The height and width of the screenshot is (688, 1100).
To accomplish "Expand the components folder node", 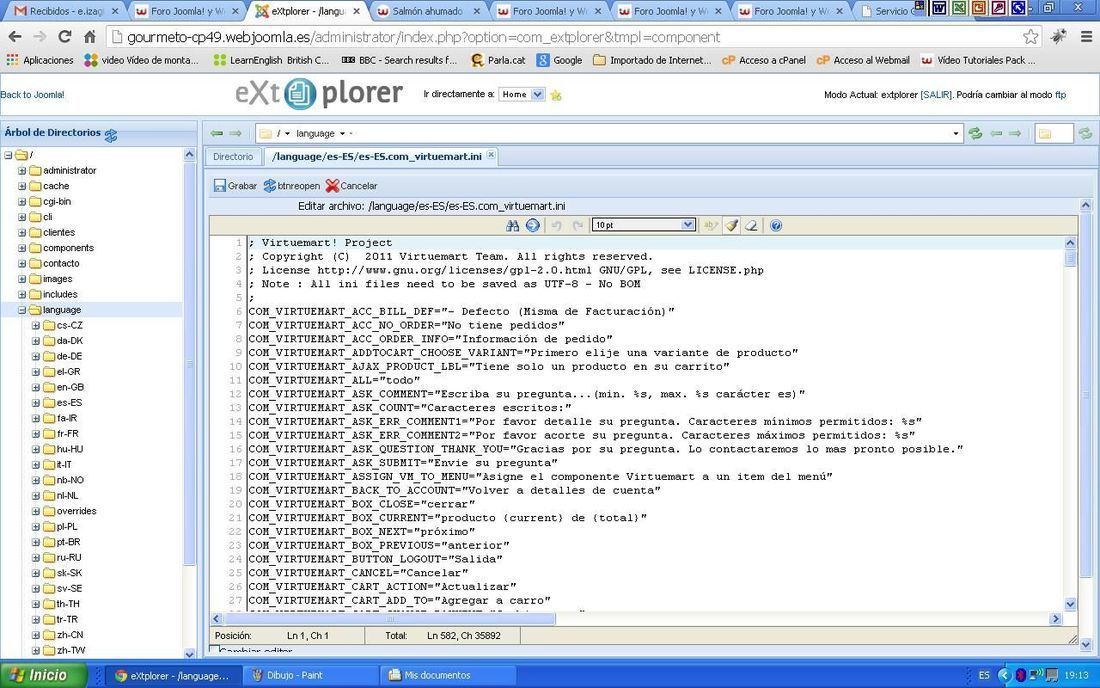I will tap(22, 248).
